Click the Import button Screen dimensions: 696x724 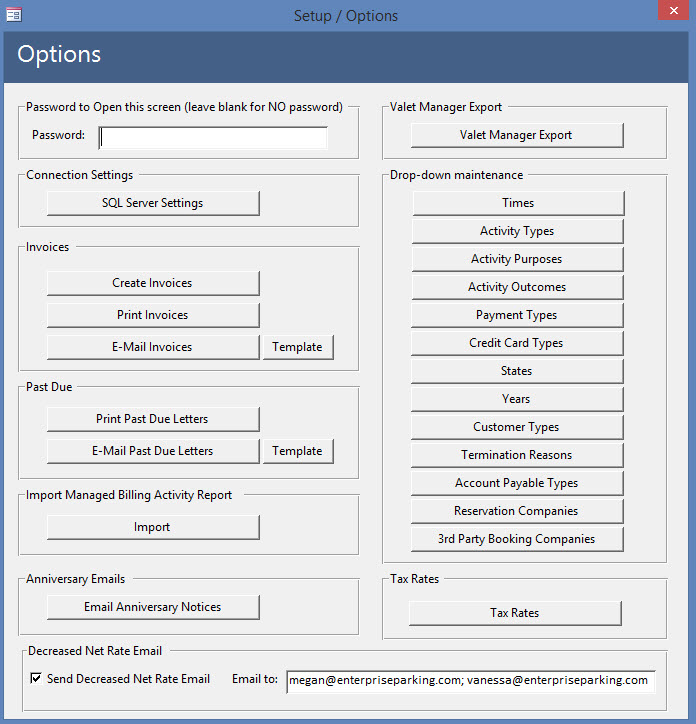point(153,527)
